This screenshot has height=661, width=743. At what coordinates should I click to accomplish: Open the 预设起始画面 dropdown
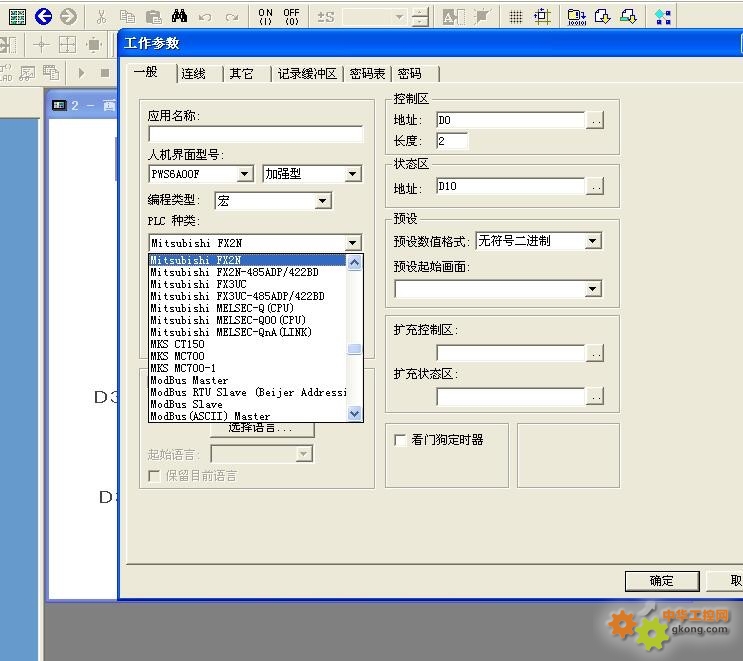click(593, 289)
